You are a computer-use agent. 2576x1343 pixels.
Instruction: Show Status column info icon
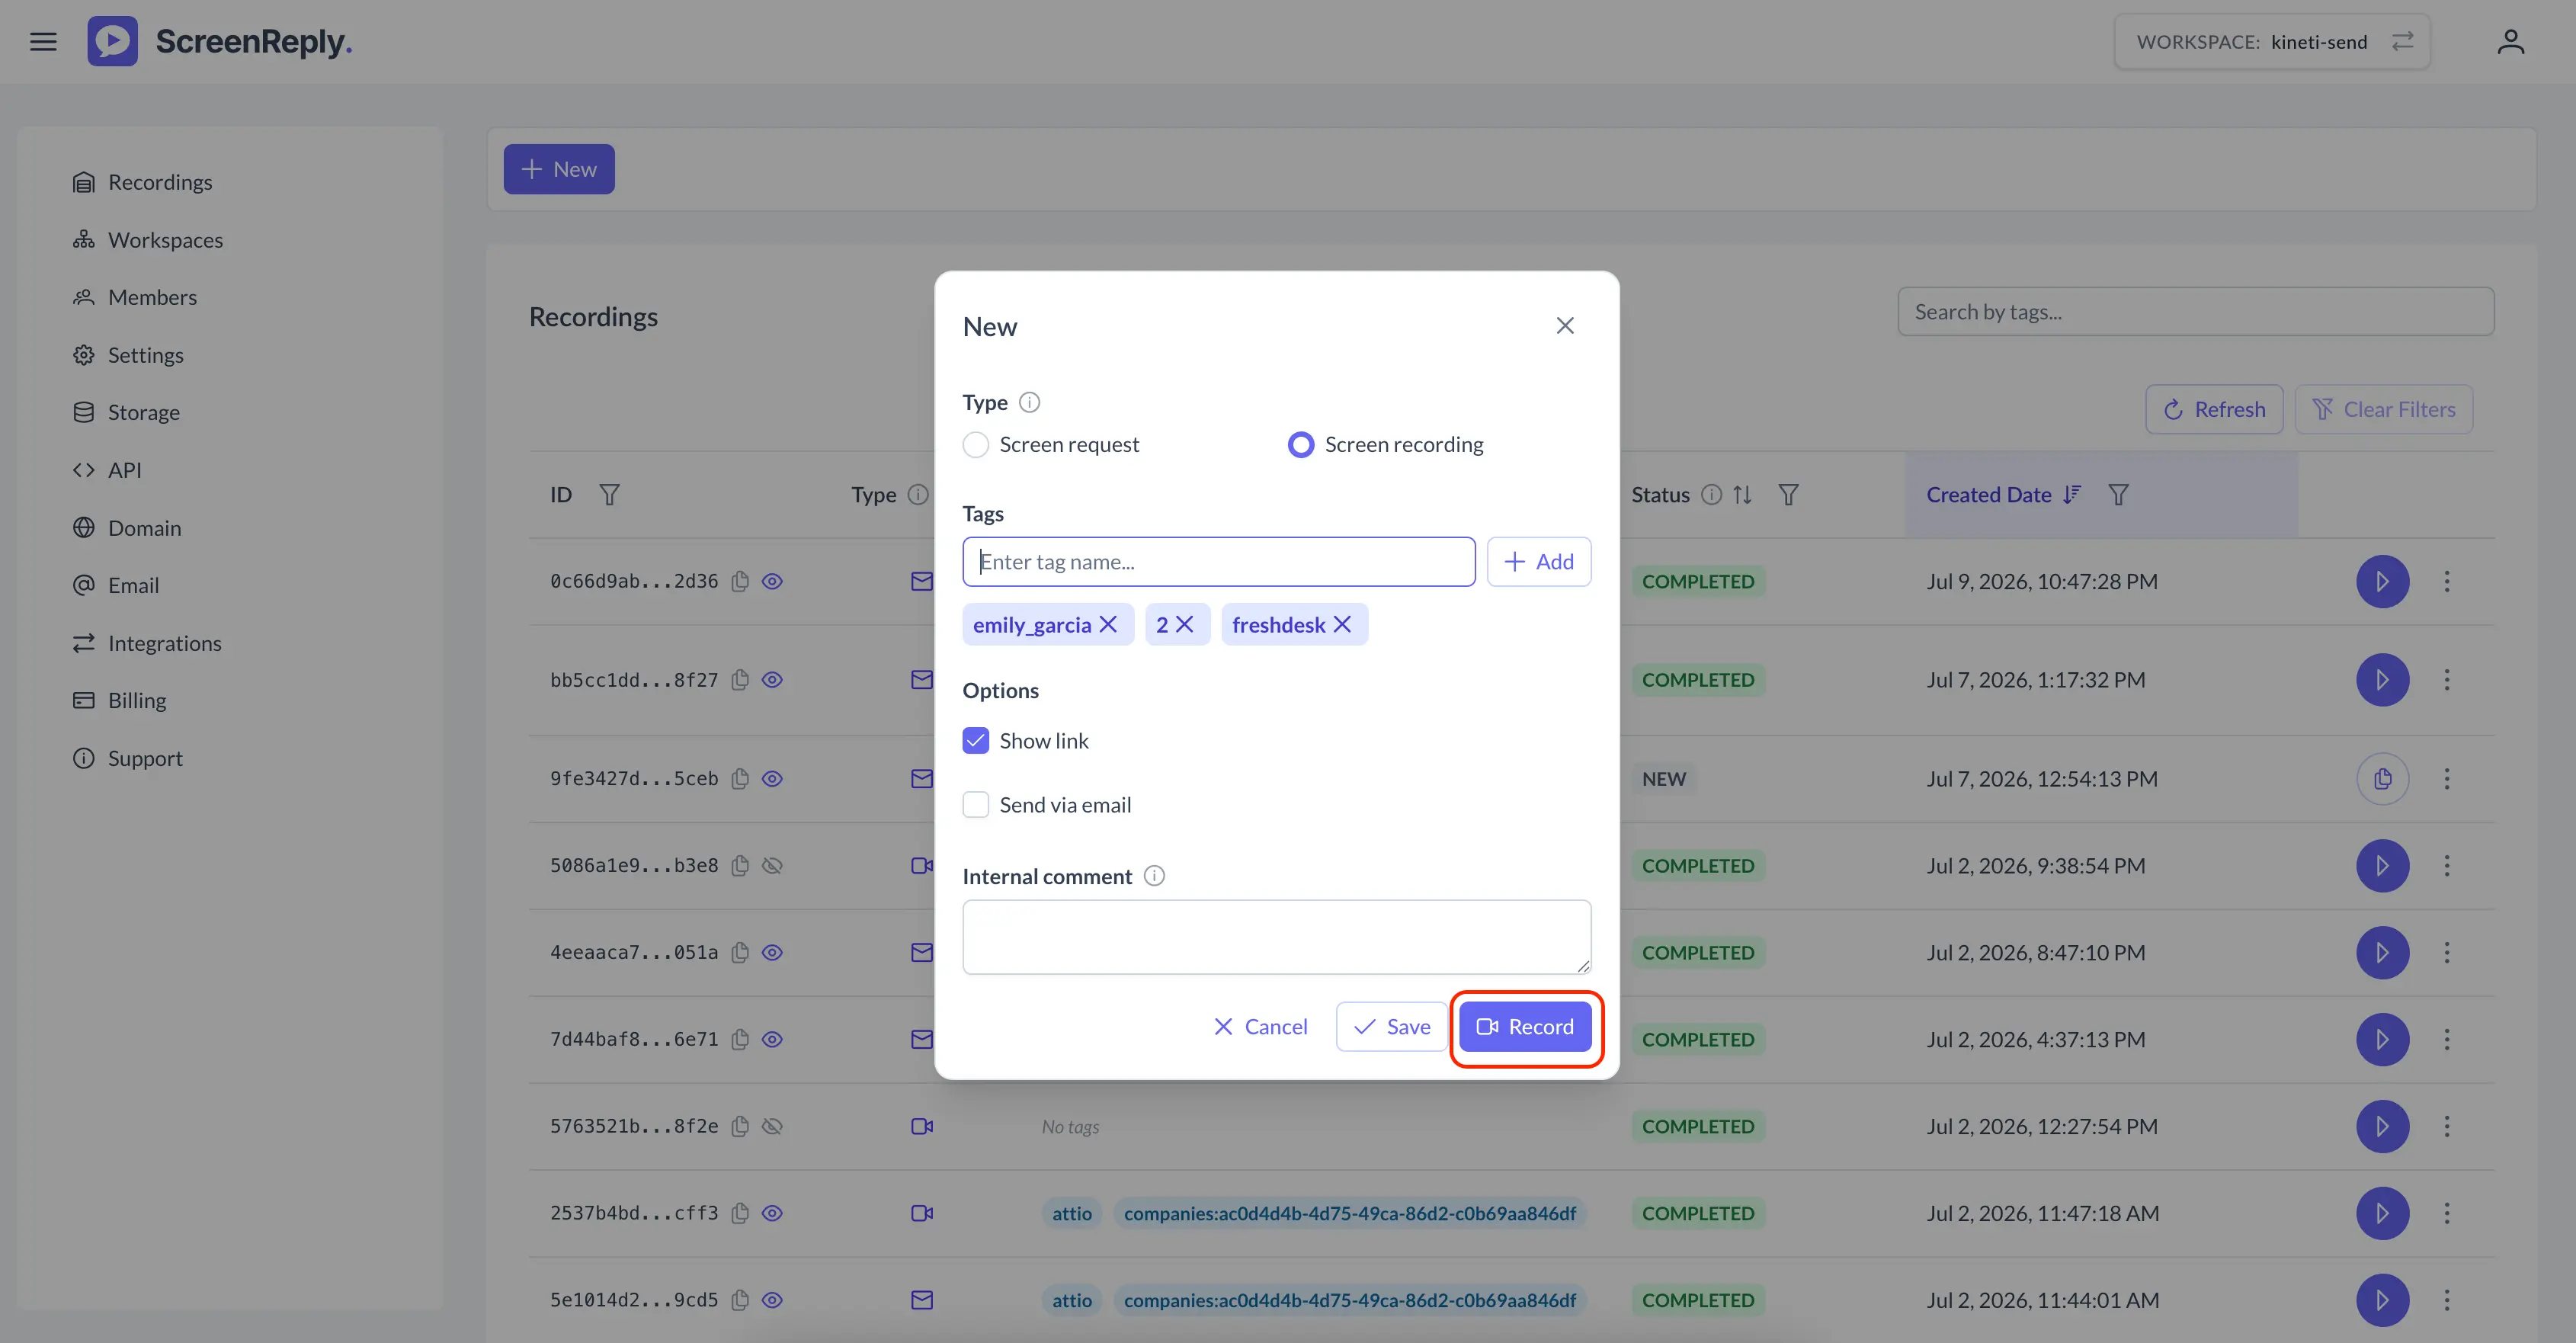point(1712,495)
